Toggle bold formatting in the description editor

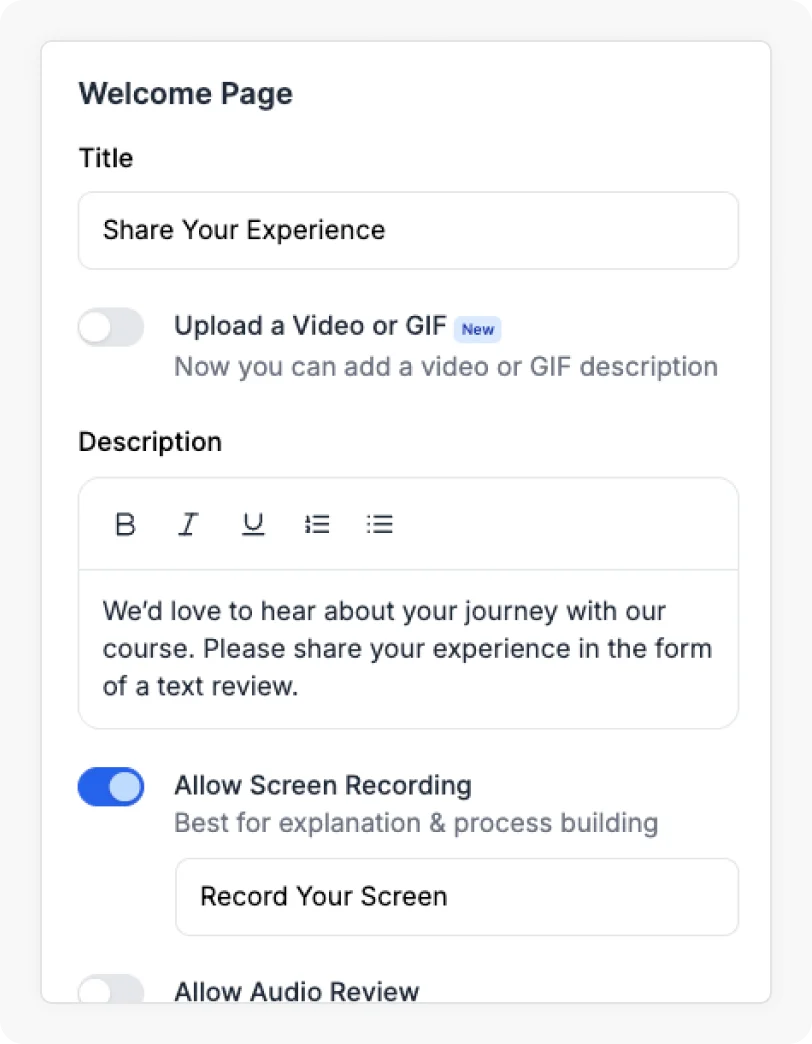pos(124,523)
